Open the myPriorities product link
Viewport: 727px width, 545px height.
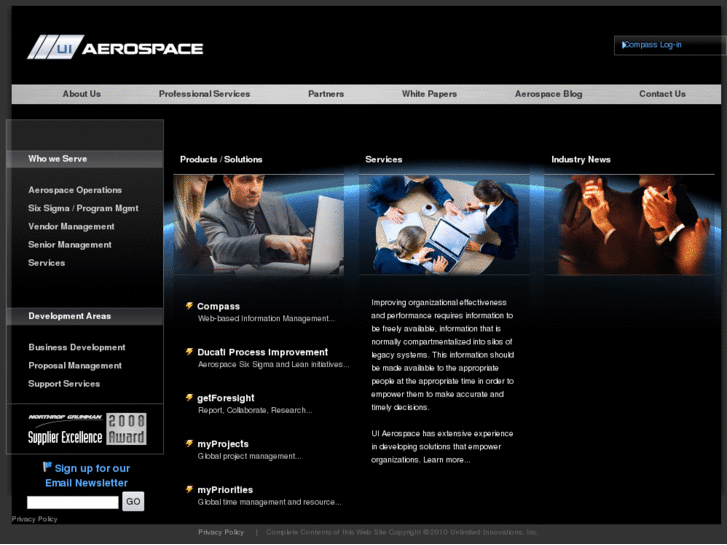pos(225,490)
